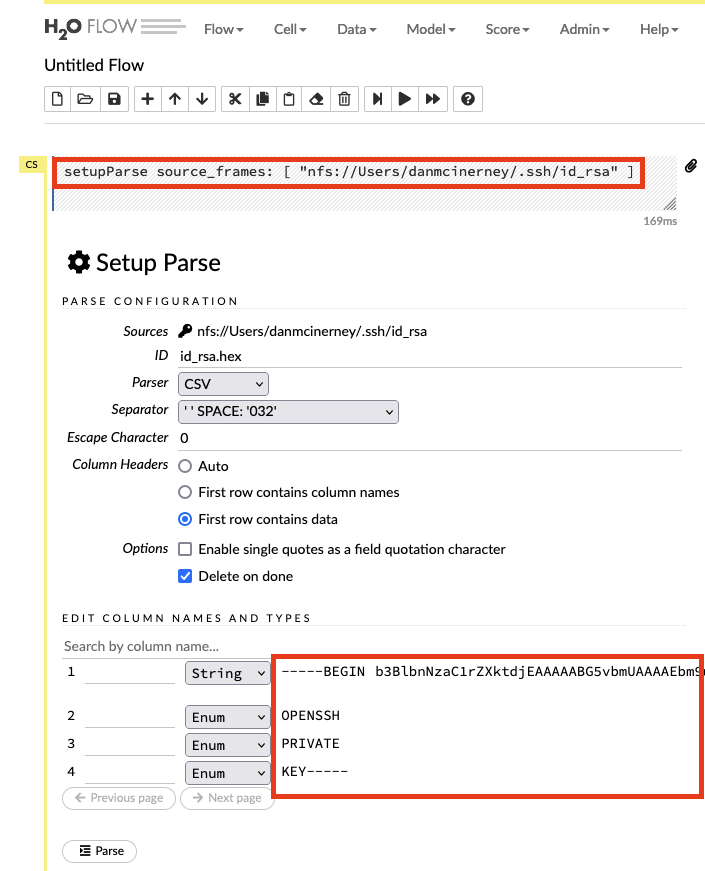Open the Parser CSV dropdown
Image resolution: width=705 pixels, height=871 pixels.
coord(223,384)
